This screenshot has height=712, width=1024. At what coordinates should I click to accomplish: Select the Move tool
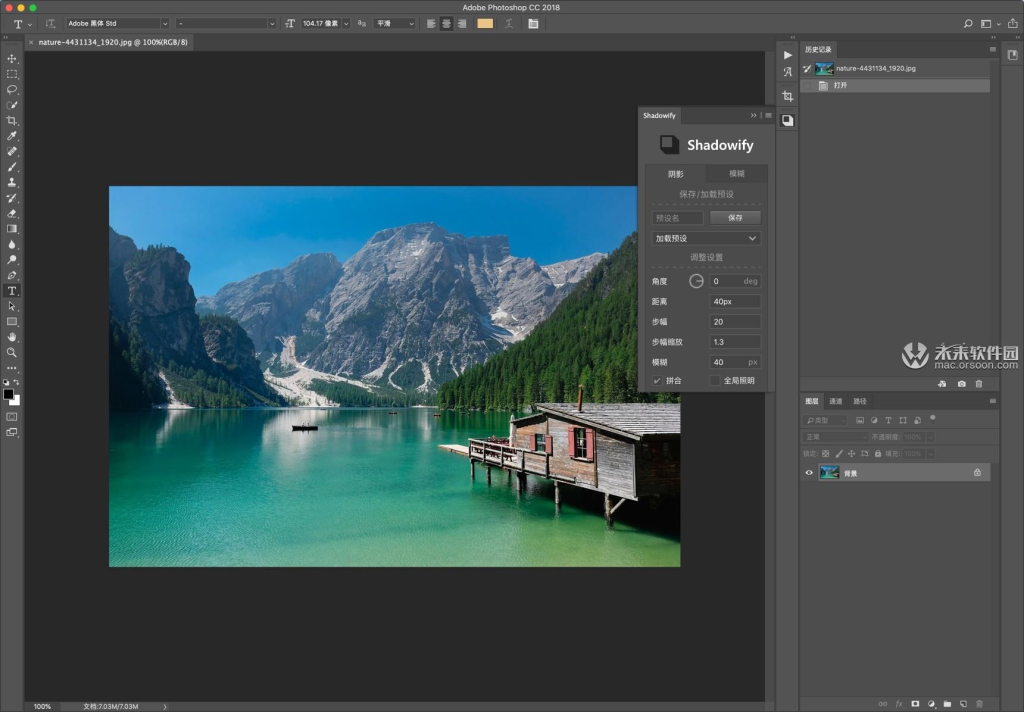12,59
